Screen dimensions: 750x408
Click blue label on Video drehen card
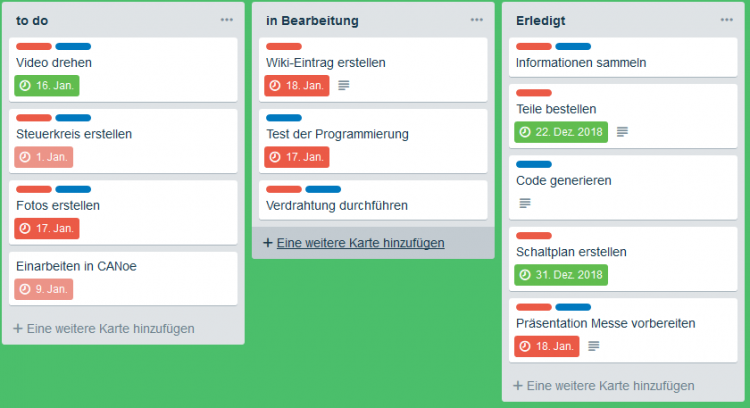pyautogui.click(x=73, y=47)
